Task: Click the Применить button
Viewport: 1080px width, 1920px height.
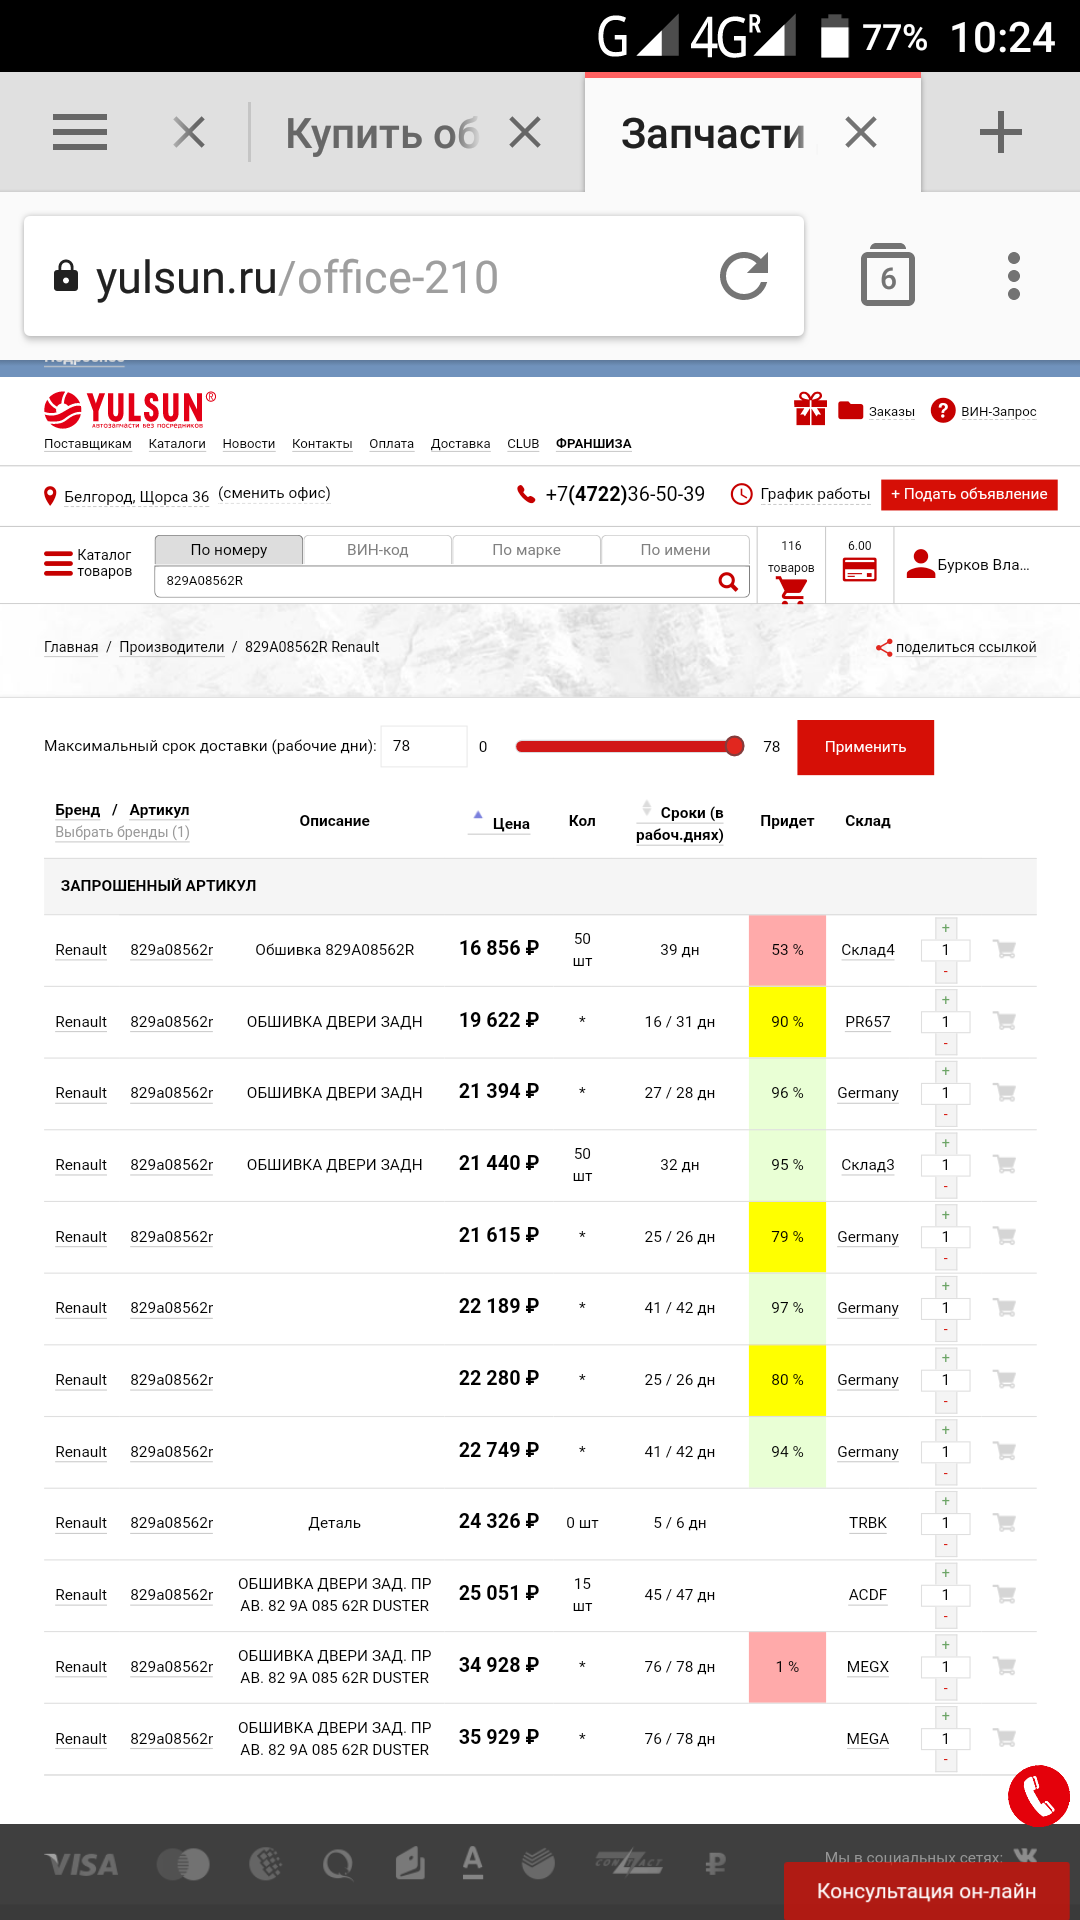Action: 866,747
